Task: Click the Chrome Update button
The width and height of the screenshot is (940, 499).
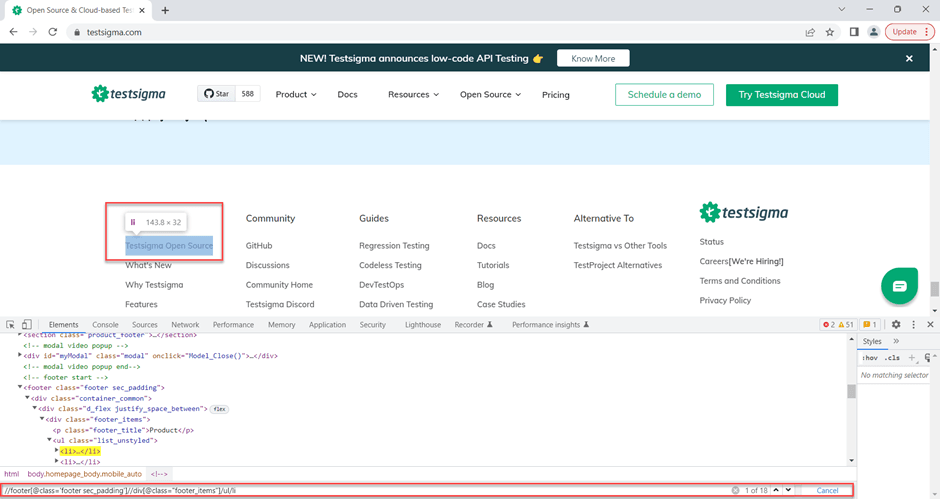Action: pyautogui.click(x=909, y=32)
